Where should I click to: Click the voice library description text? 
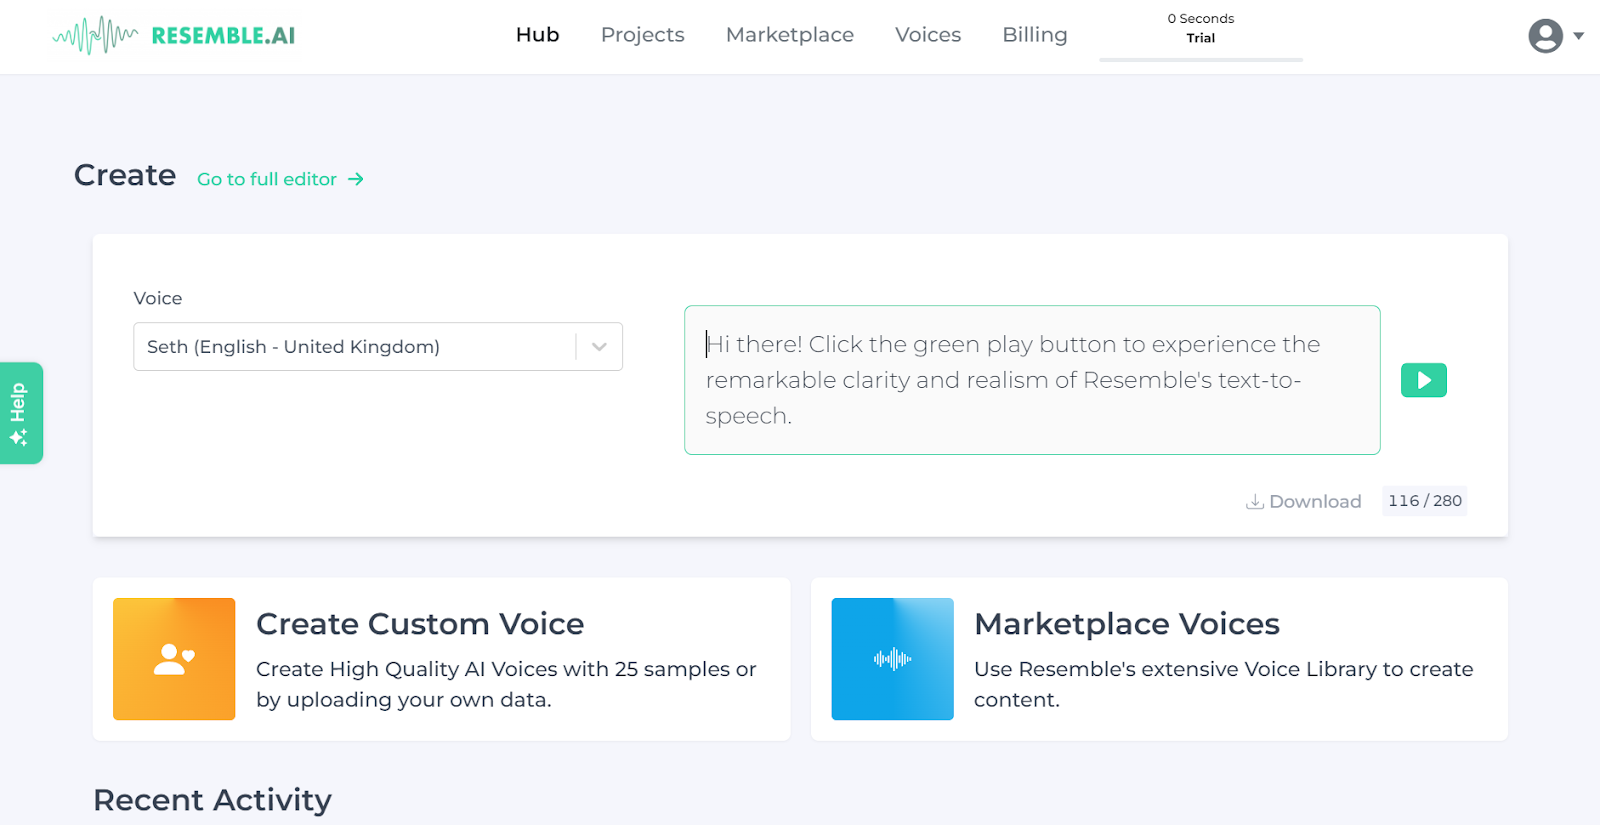coord(1223,684)
